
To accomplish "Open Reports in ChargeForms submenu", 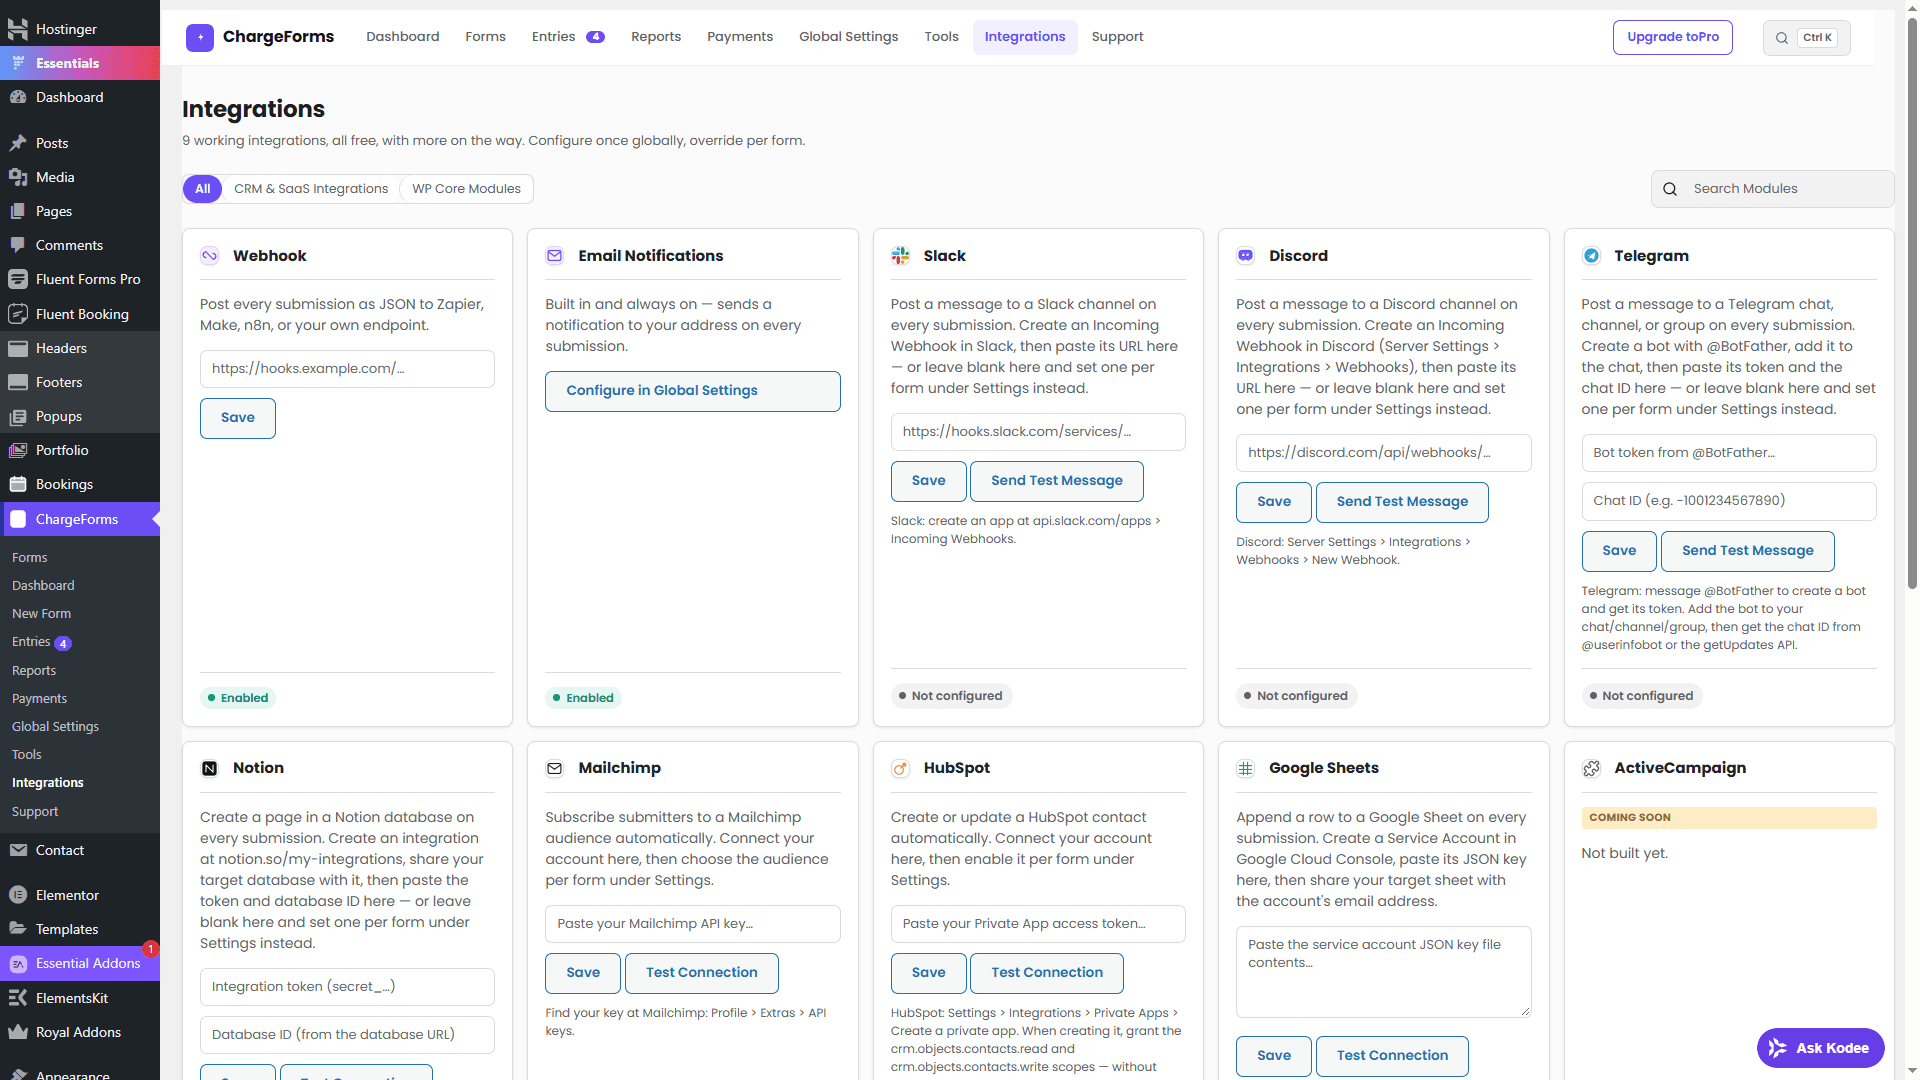I will (x=34, y=671).
